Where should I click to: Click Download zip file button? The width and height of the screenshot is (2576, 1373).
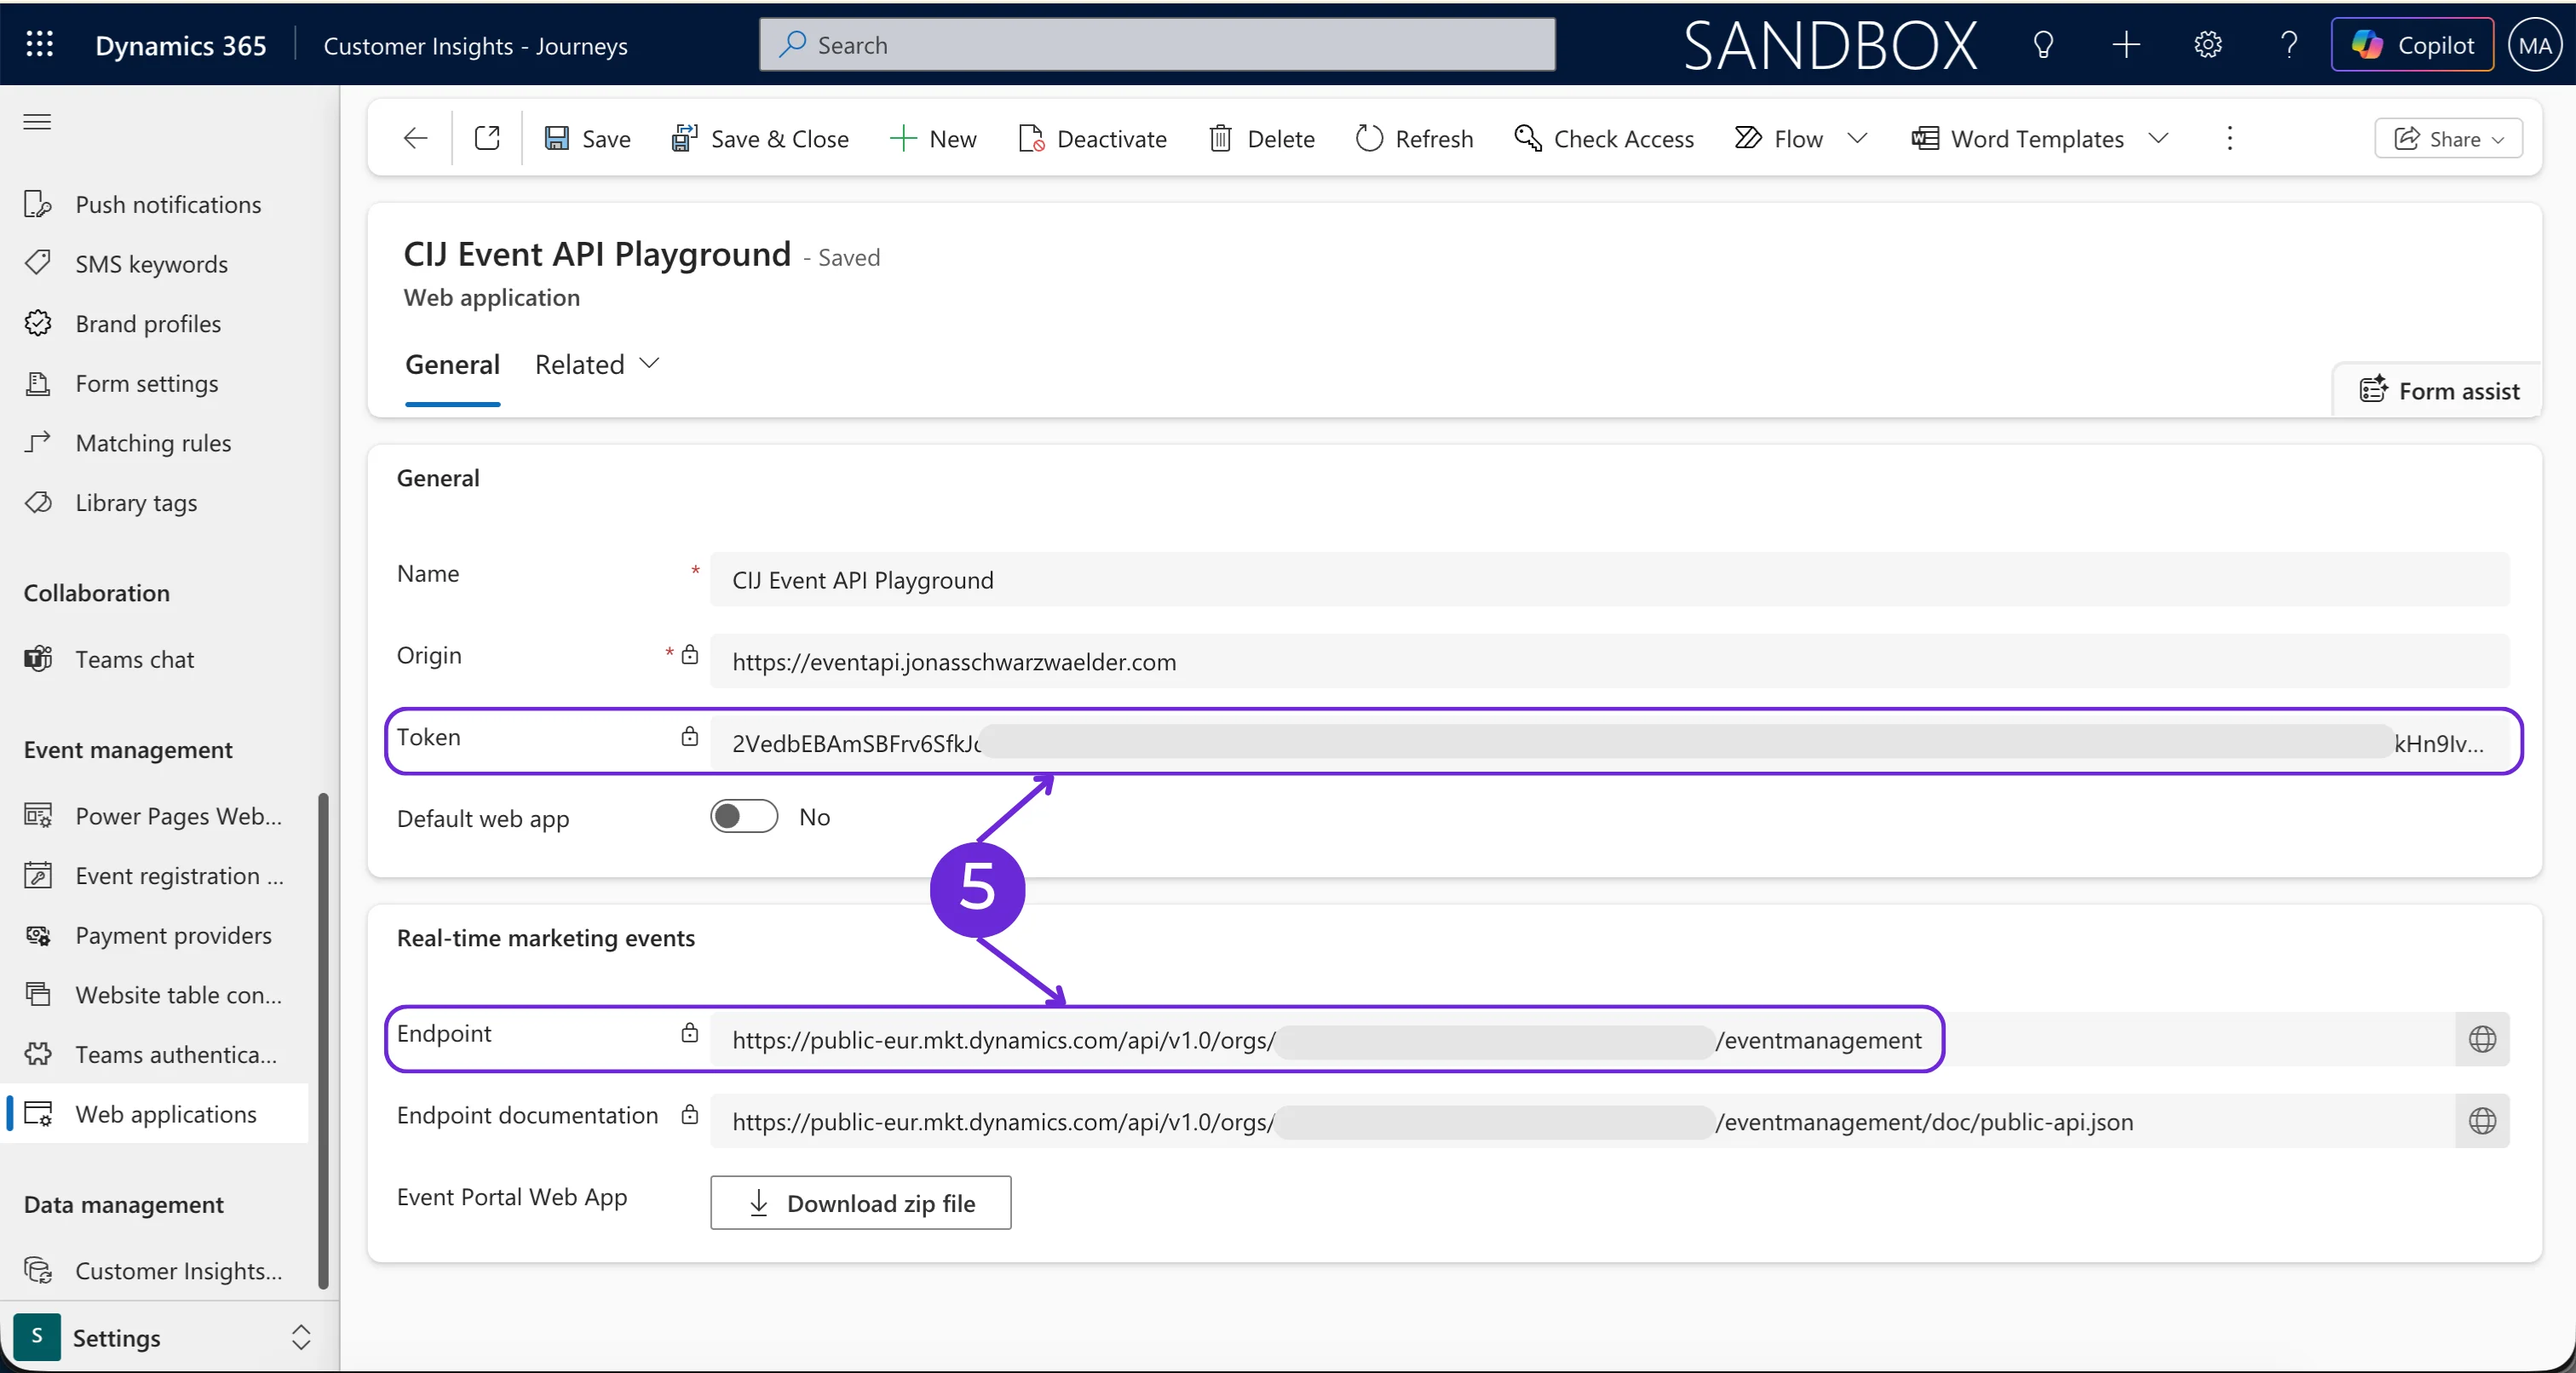click(860, 1203)
